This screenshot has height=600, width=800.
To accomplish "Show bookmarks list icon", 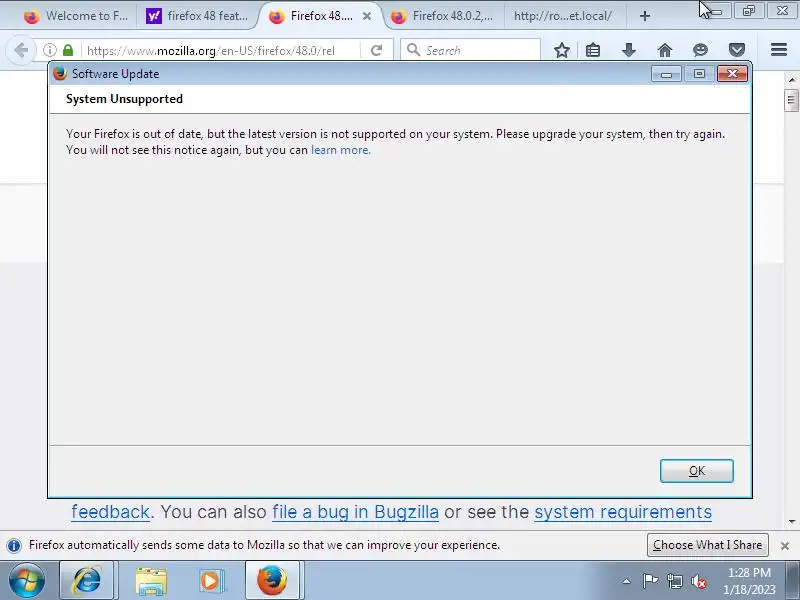I will tap(593, 50).
